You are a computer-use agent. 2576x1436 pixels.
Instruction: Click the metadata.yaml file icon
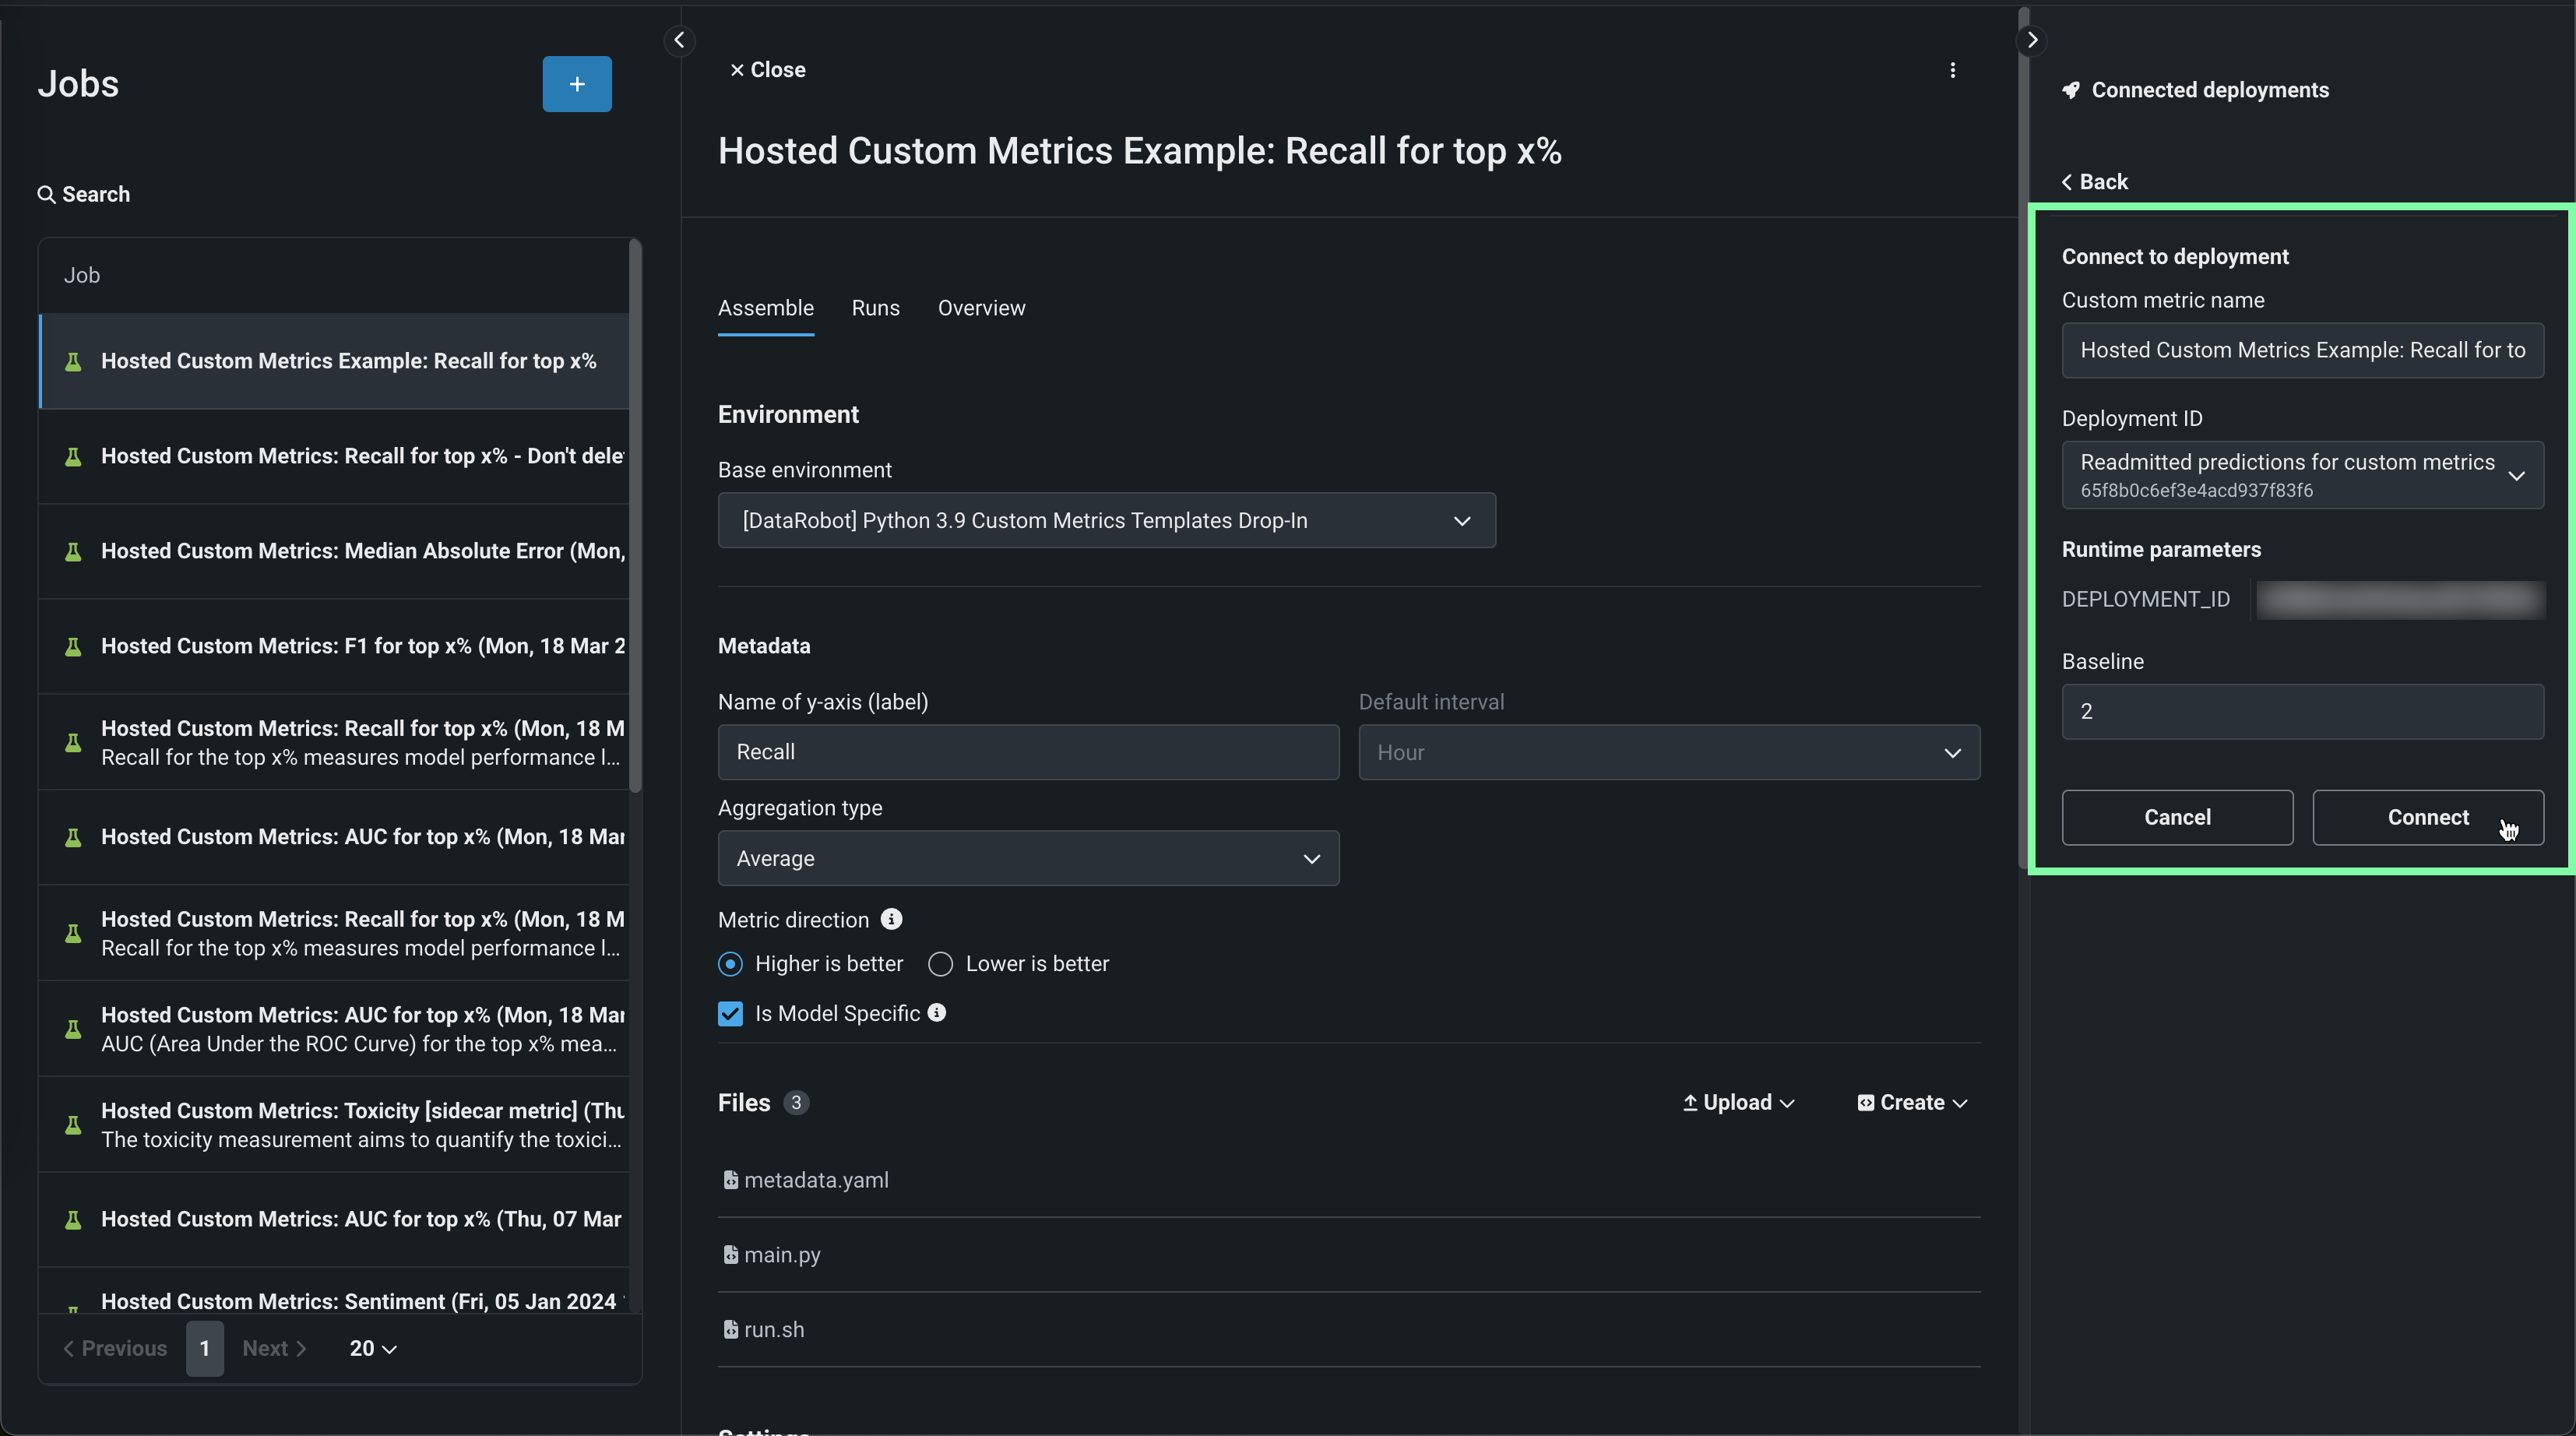pyautogui.click(x=730, y=1180)
